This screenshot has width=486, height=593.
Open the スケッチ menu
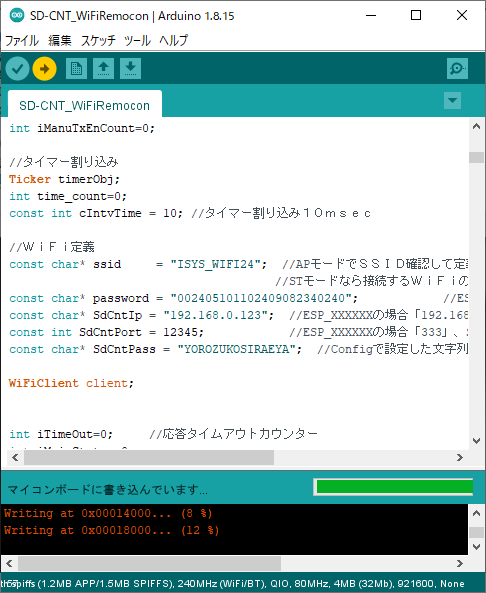98,40
